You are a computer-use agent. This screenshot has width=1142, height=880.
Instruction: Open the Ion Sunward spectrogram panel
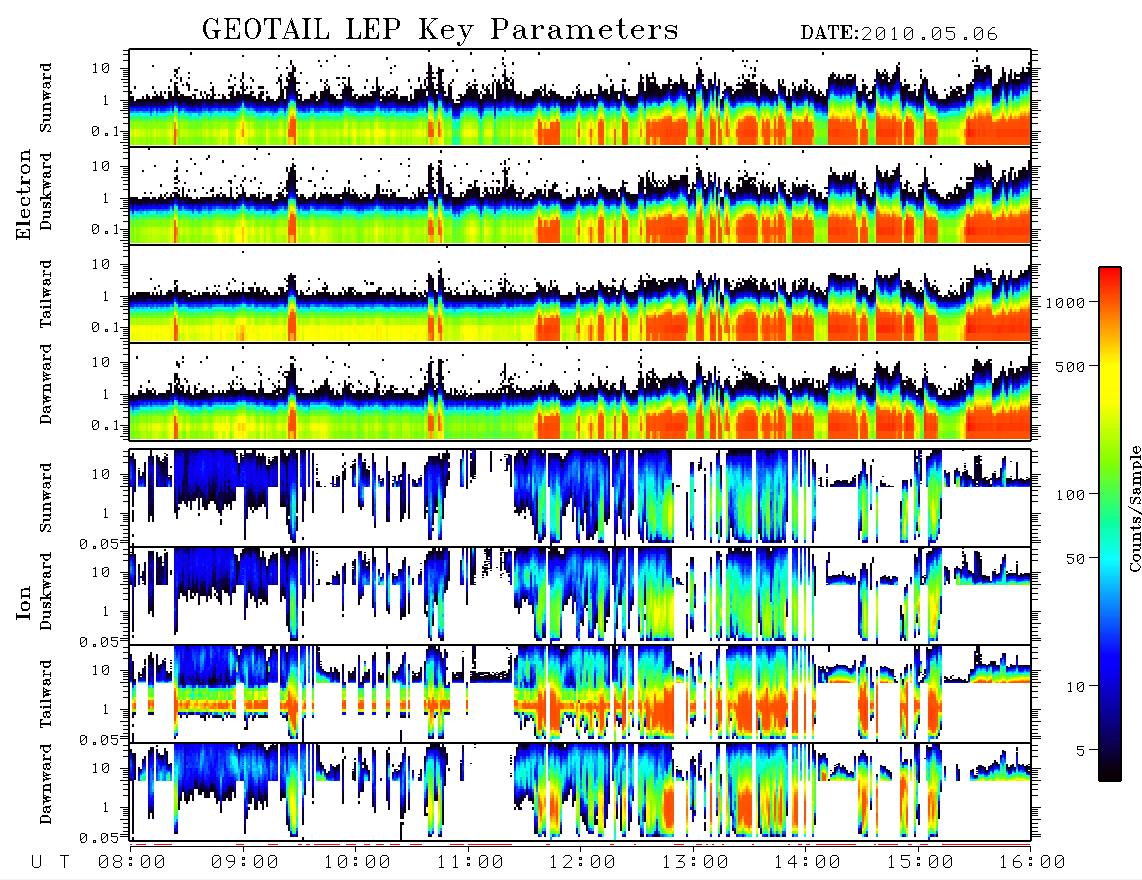(580, 498)
